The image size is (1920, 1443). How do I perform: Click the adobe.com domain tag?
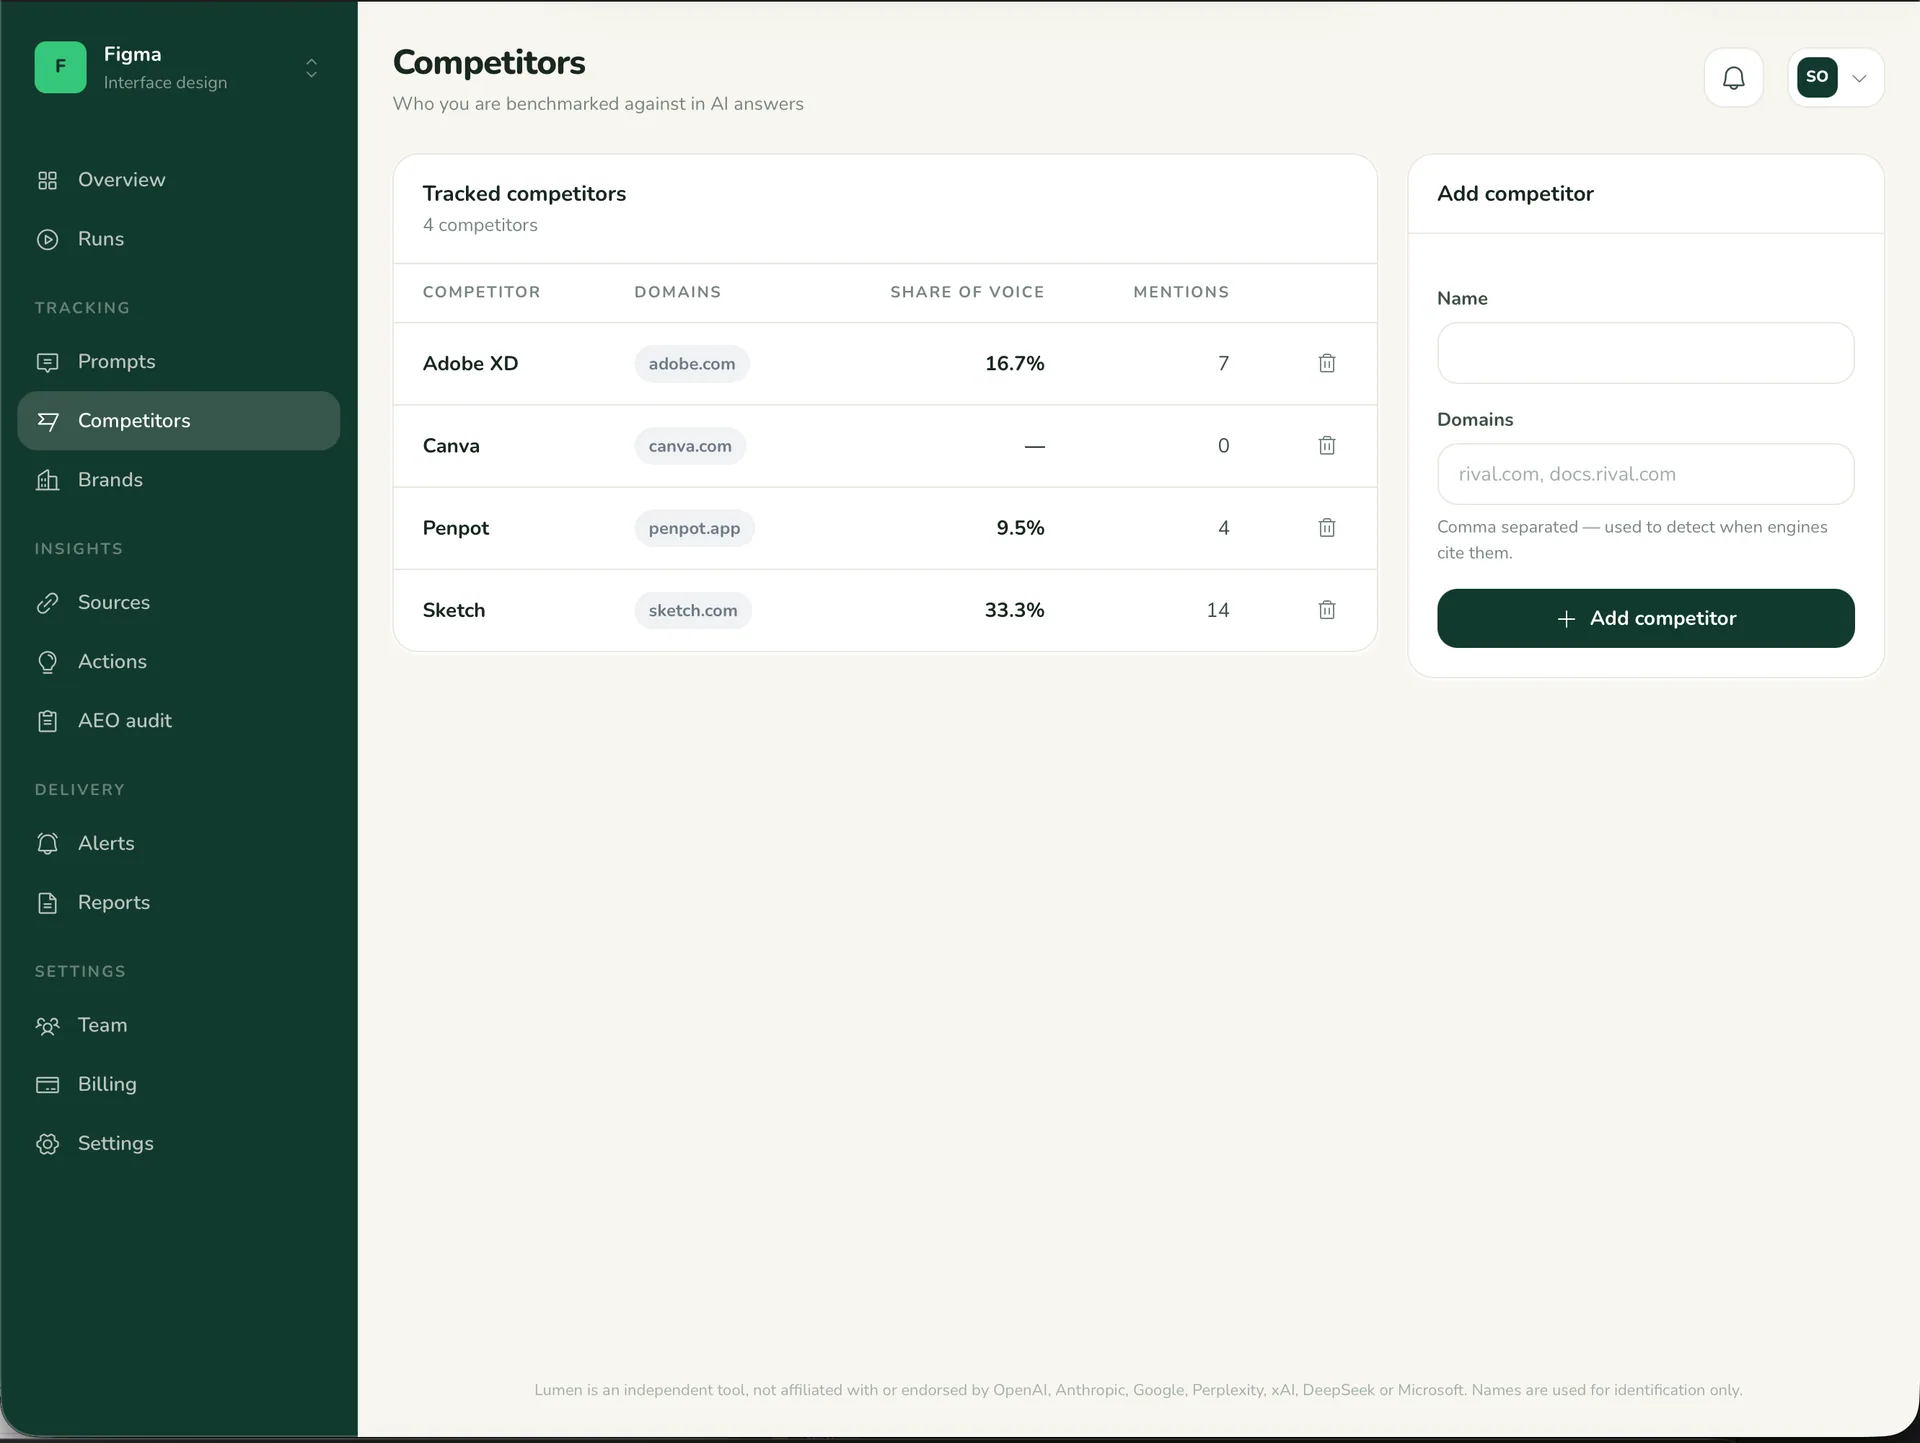(691, 364)
